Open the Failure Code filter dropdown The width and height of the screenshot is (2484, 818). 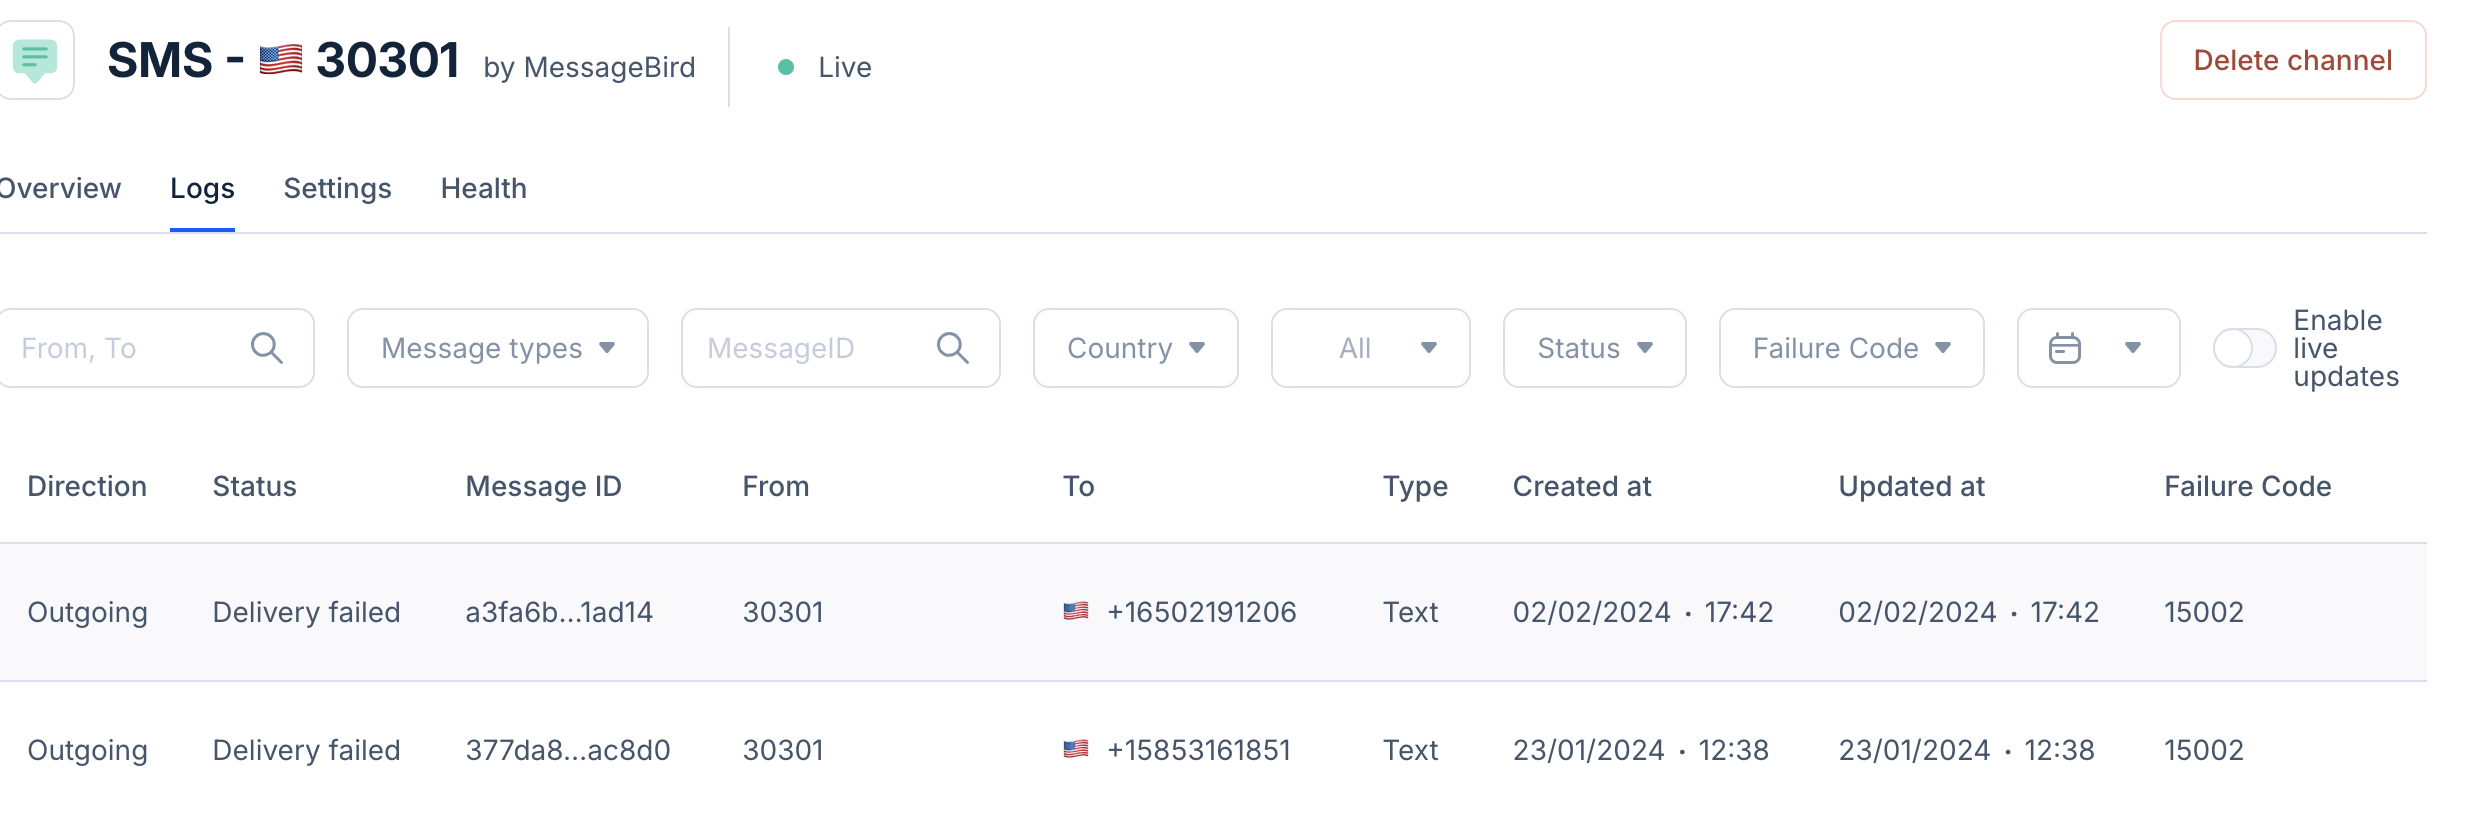[1851, 348]
